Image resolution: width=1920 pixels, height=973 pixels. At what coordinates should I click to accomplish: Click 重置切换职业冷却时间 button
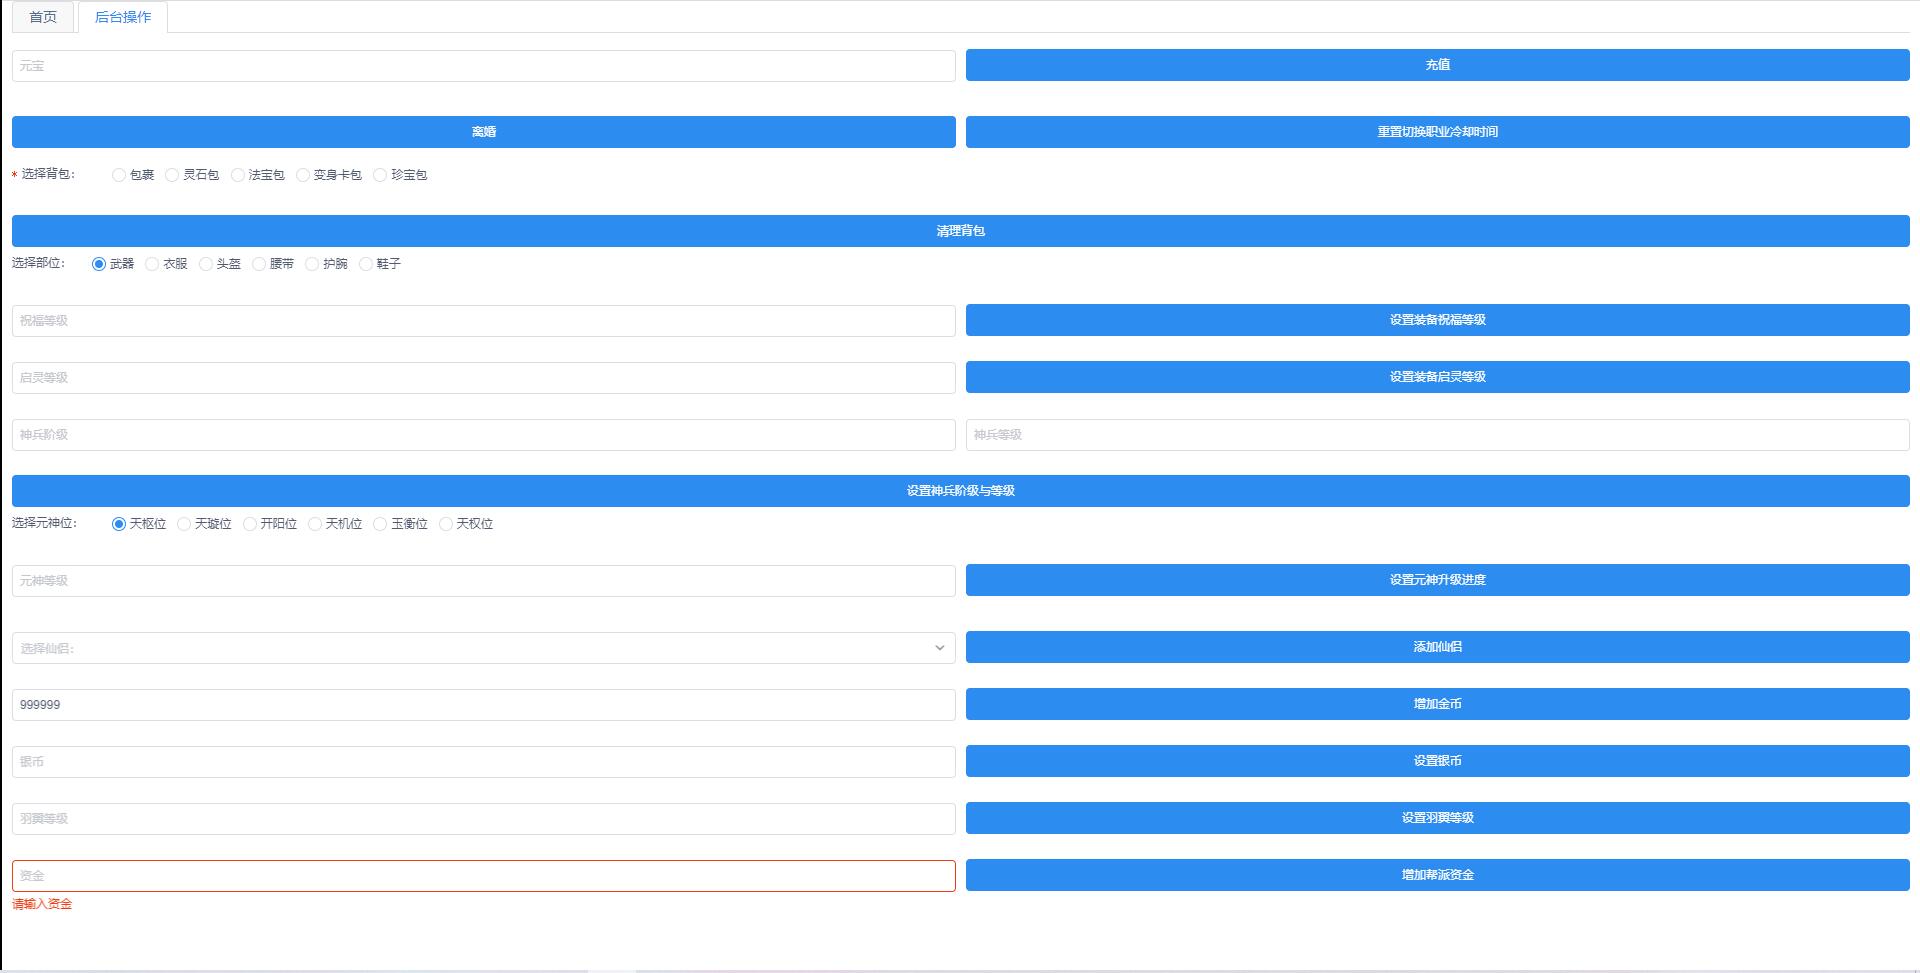(1437, 132)
